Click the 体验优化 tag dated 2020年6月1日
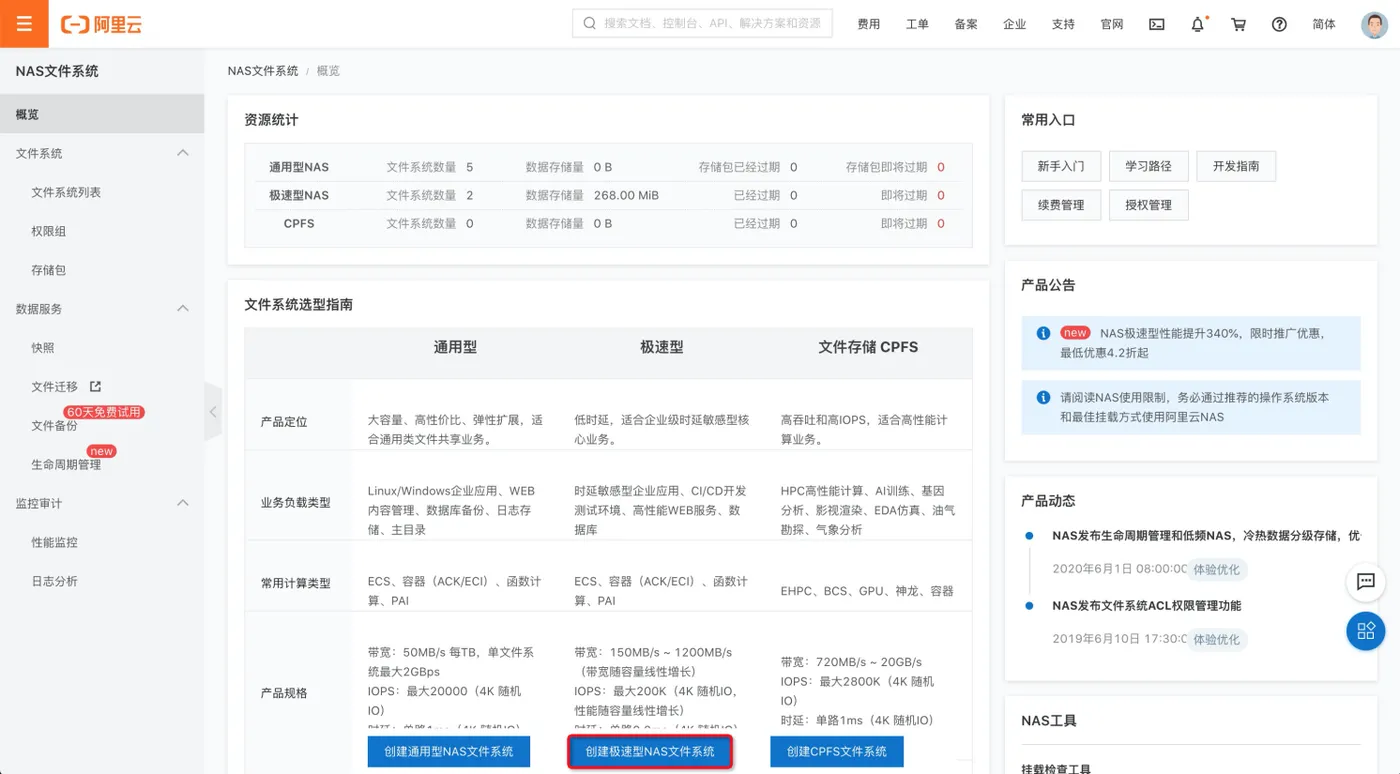The width and height of the screenshot is (1400, 774). tap(1217, 569)
